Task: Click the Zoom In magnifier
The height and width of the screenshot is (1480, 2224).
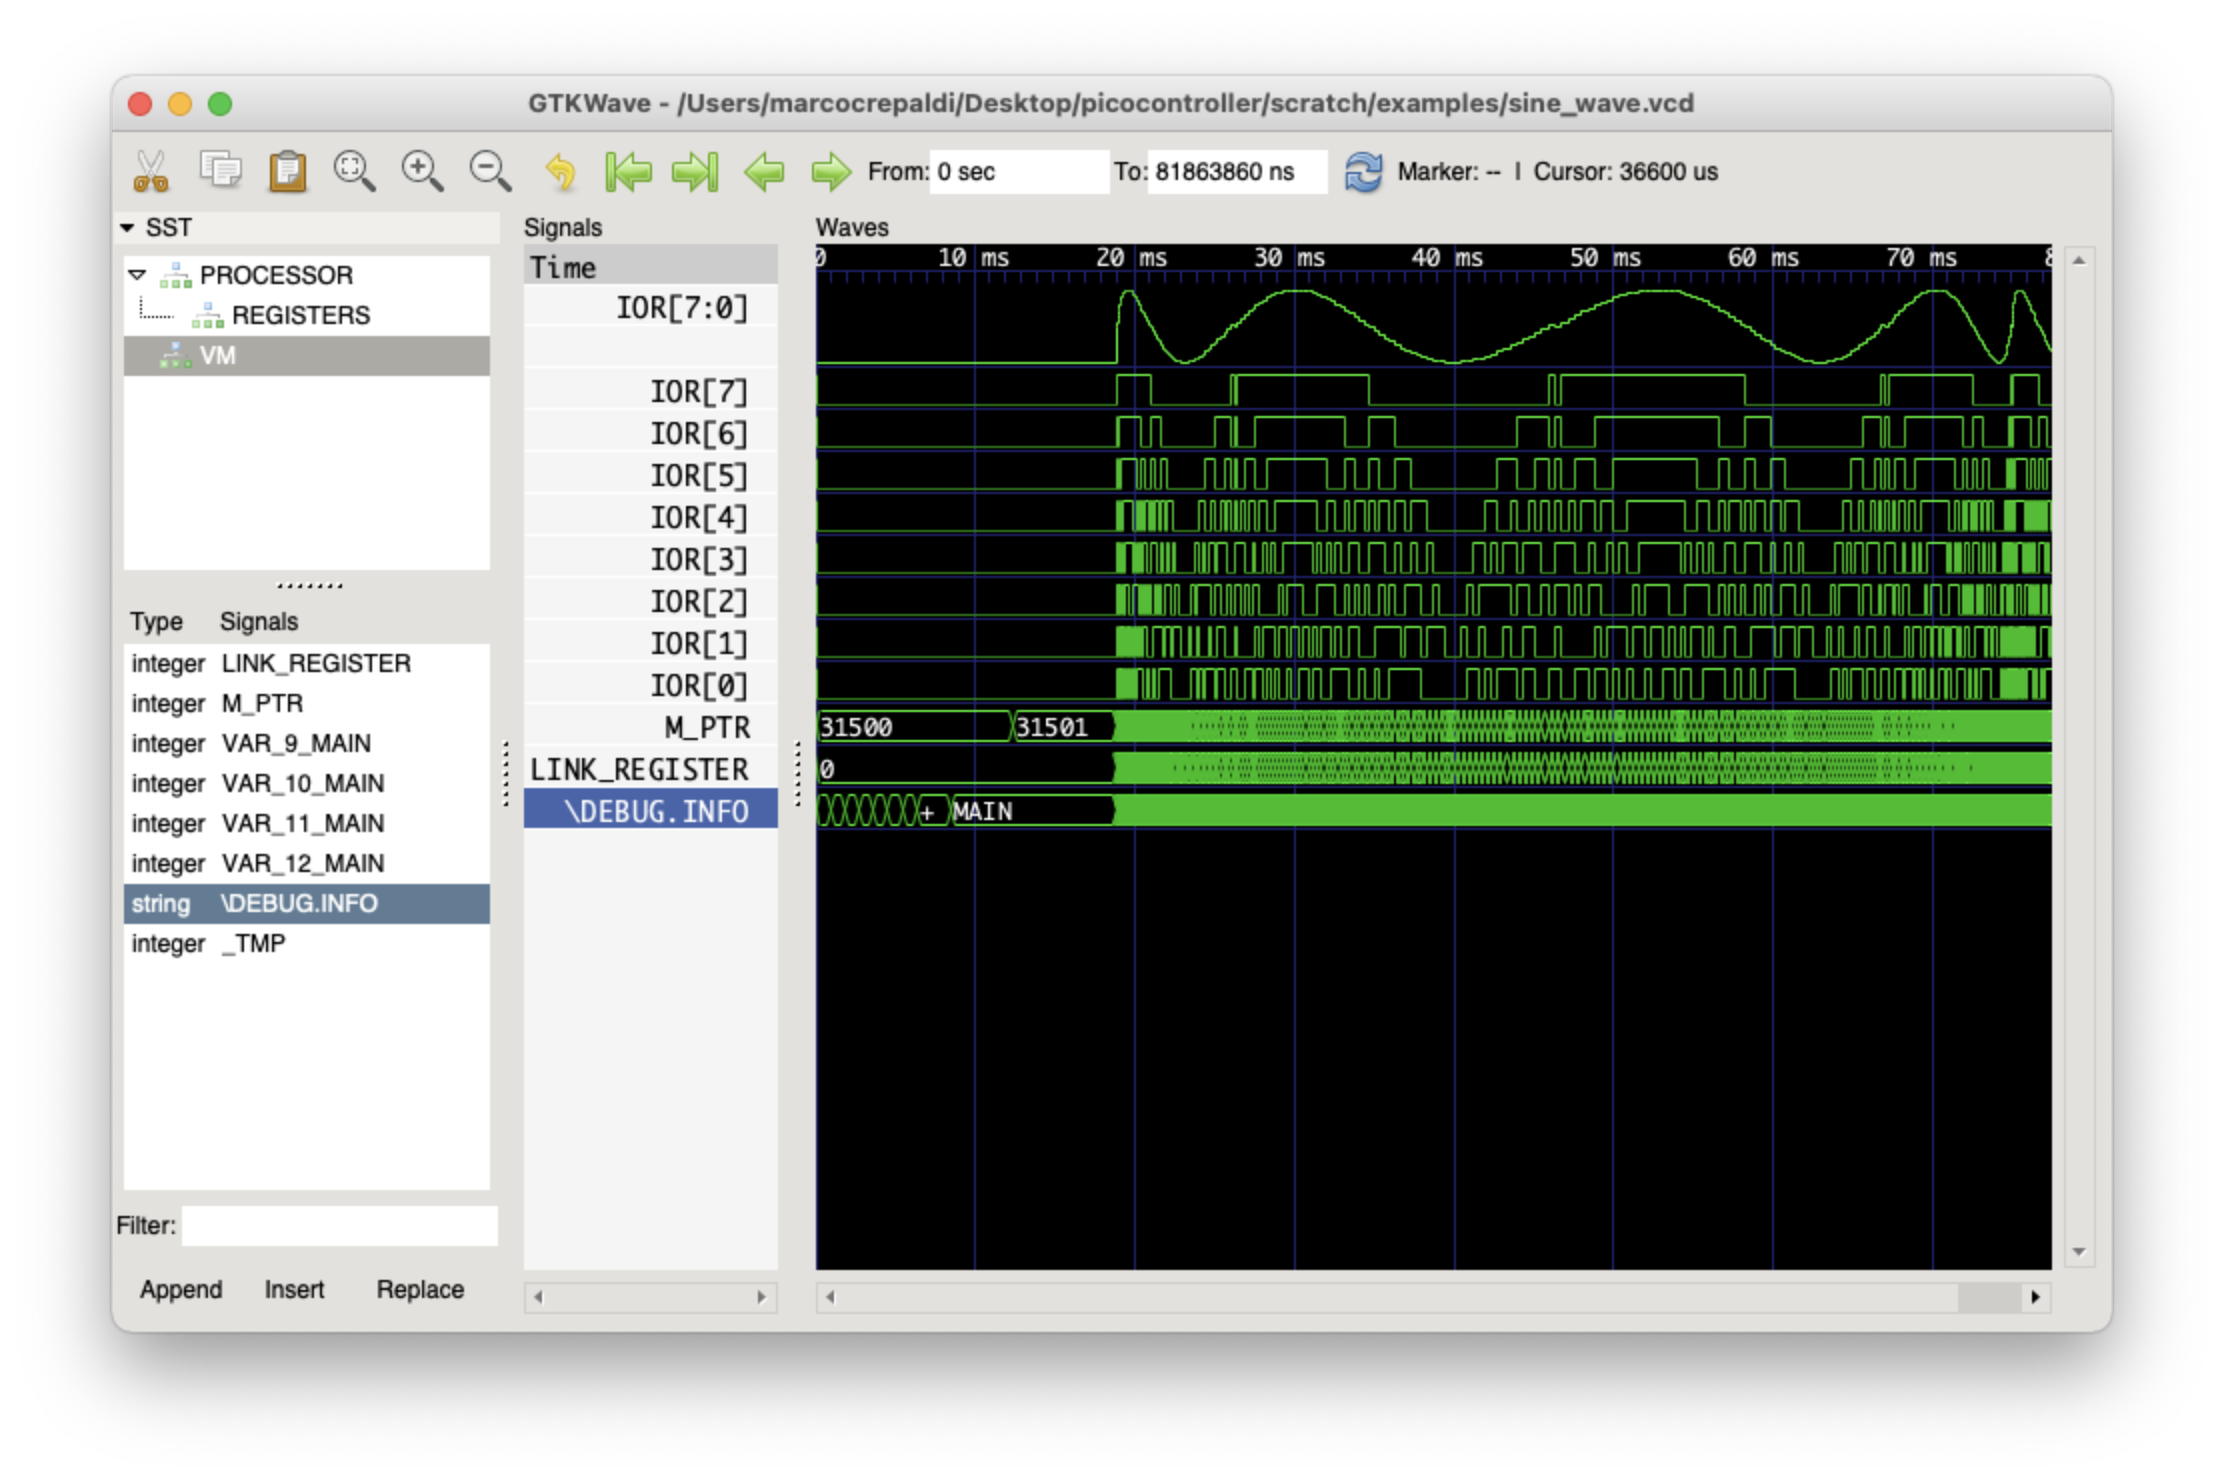Action: 422,171
